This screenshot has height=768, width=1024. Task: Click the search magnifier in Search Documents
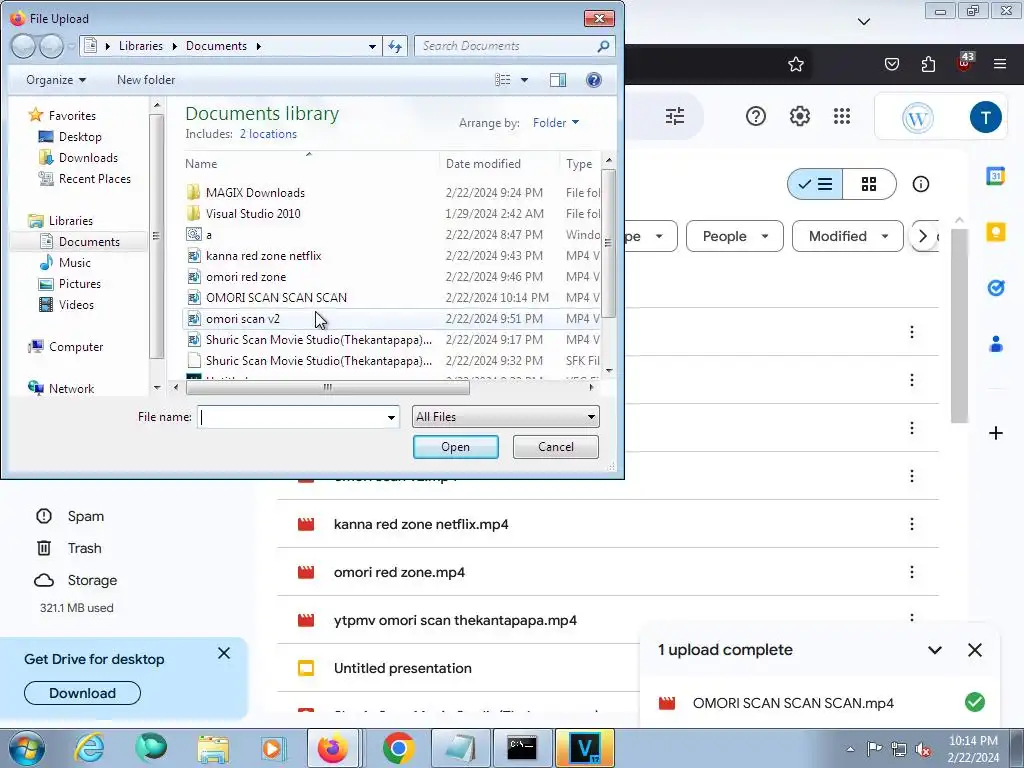point(603,46)
